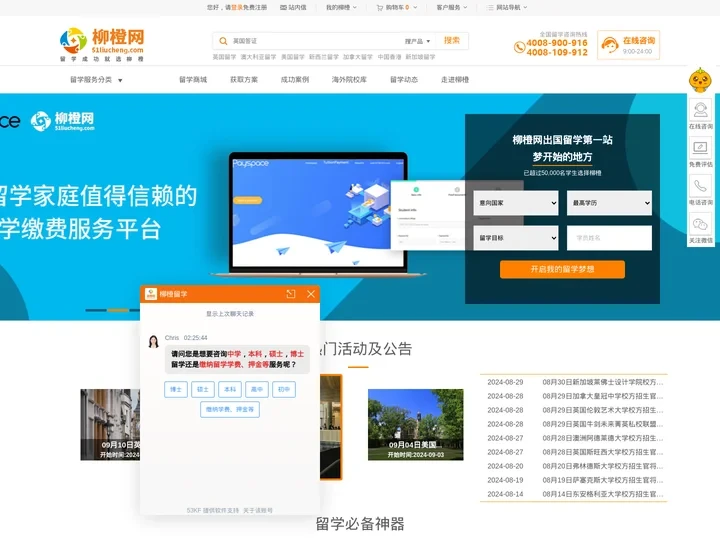Expand the 网站导航 dropdown
720x540 pixels.
pos(525,7)
